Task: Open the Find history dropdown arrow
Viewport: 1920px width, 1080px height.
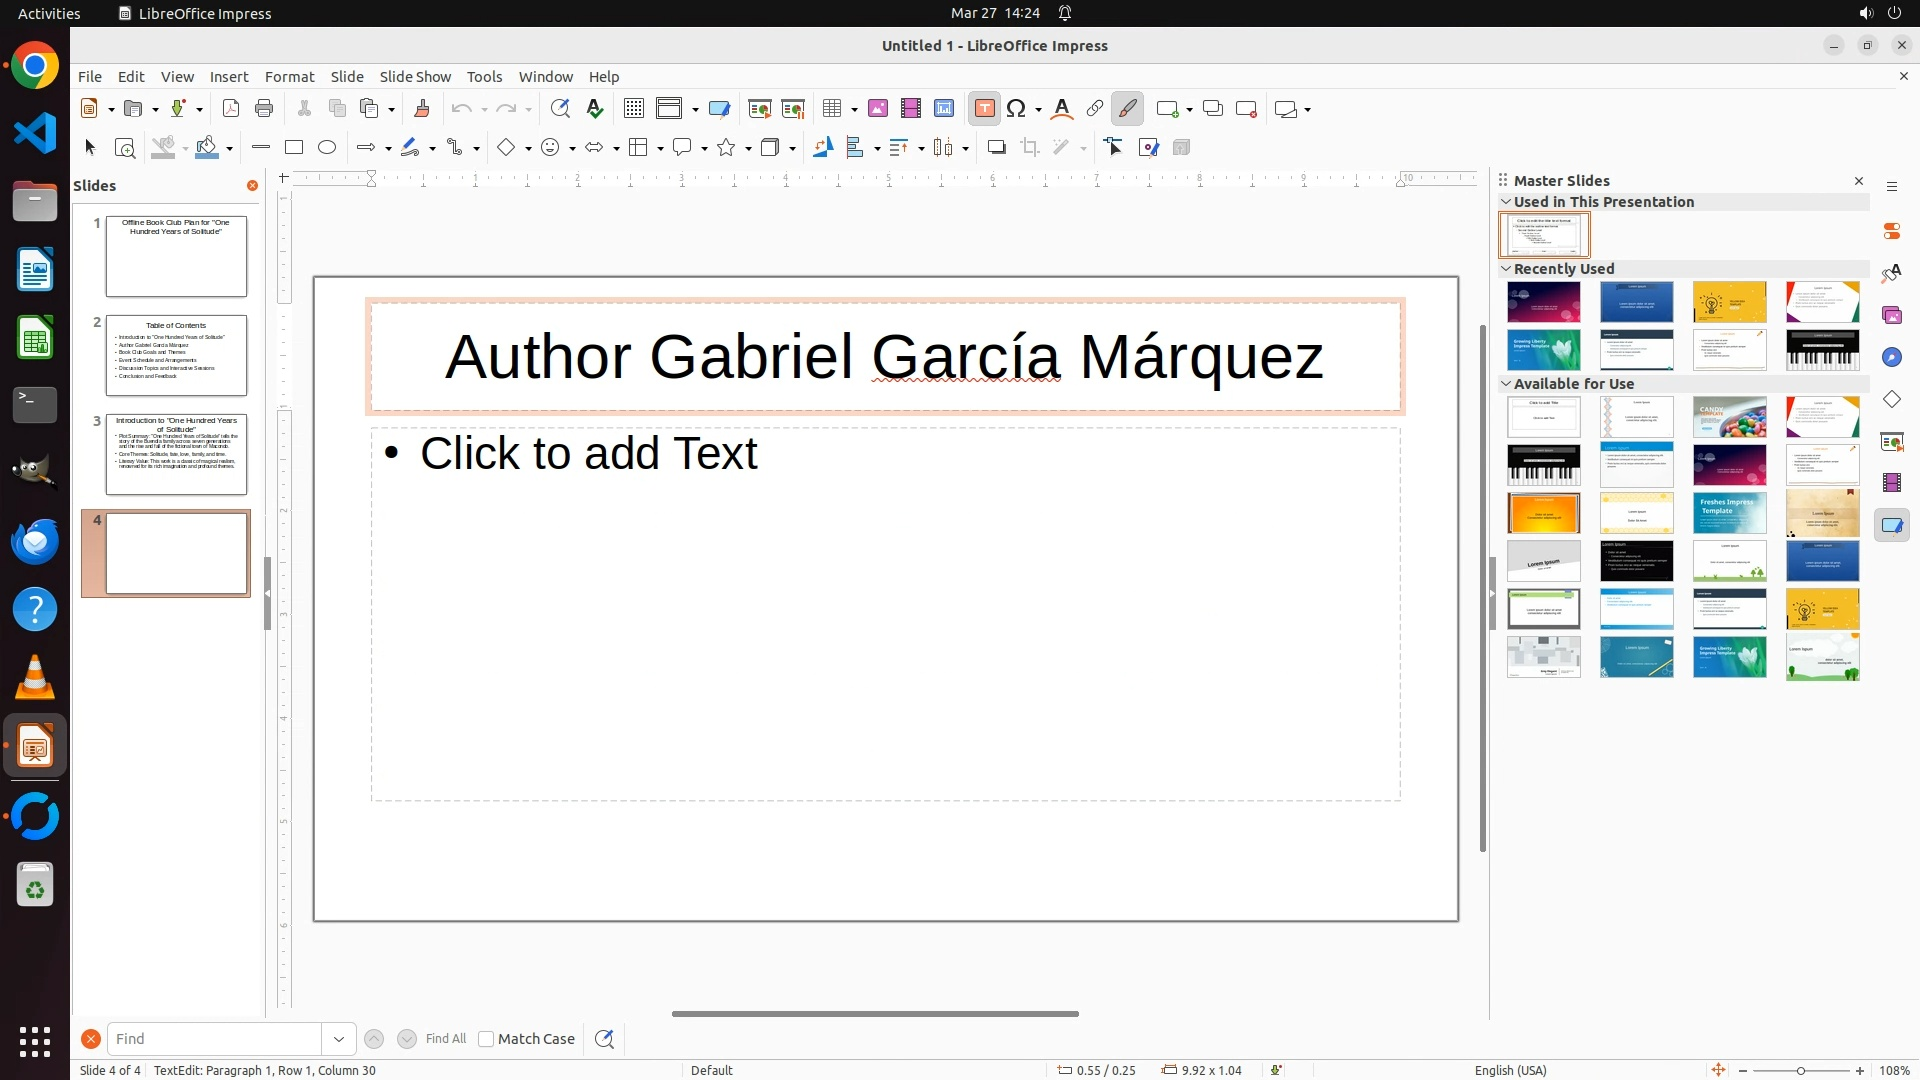Action: click(x=339, y=1039)
